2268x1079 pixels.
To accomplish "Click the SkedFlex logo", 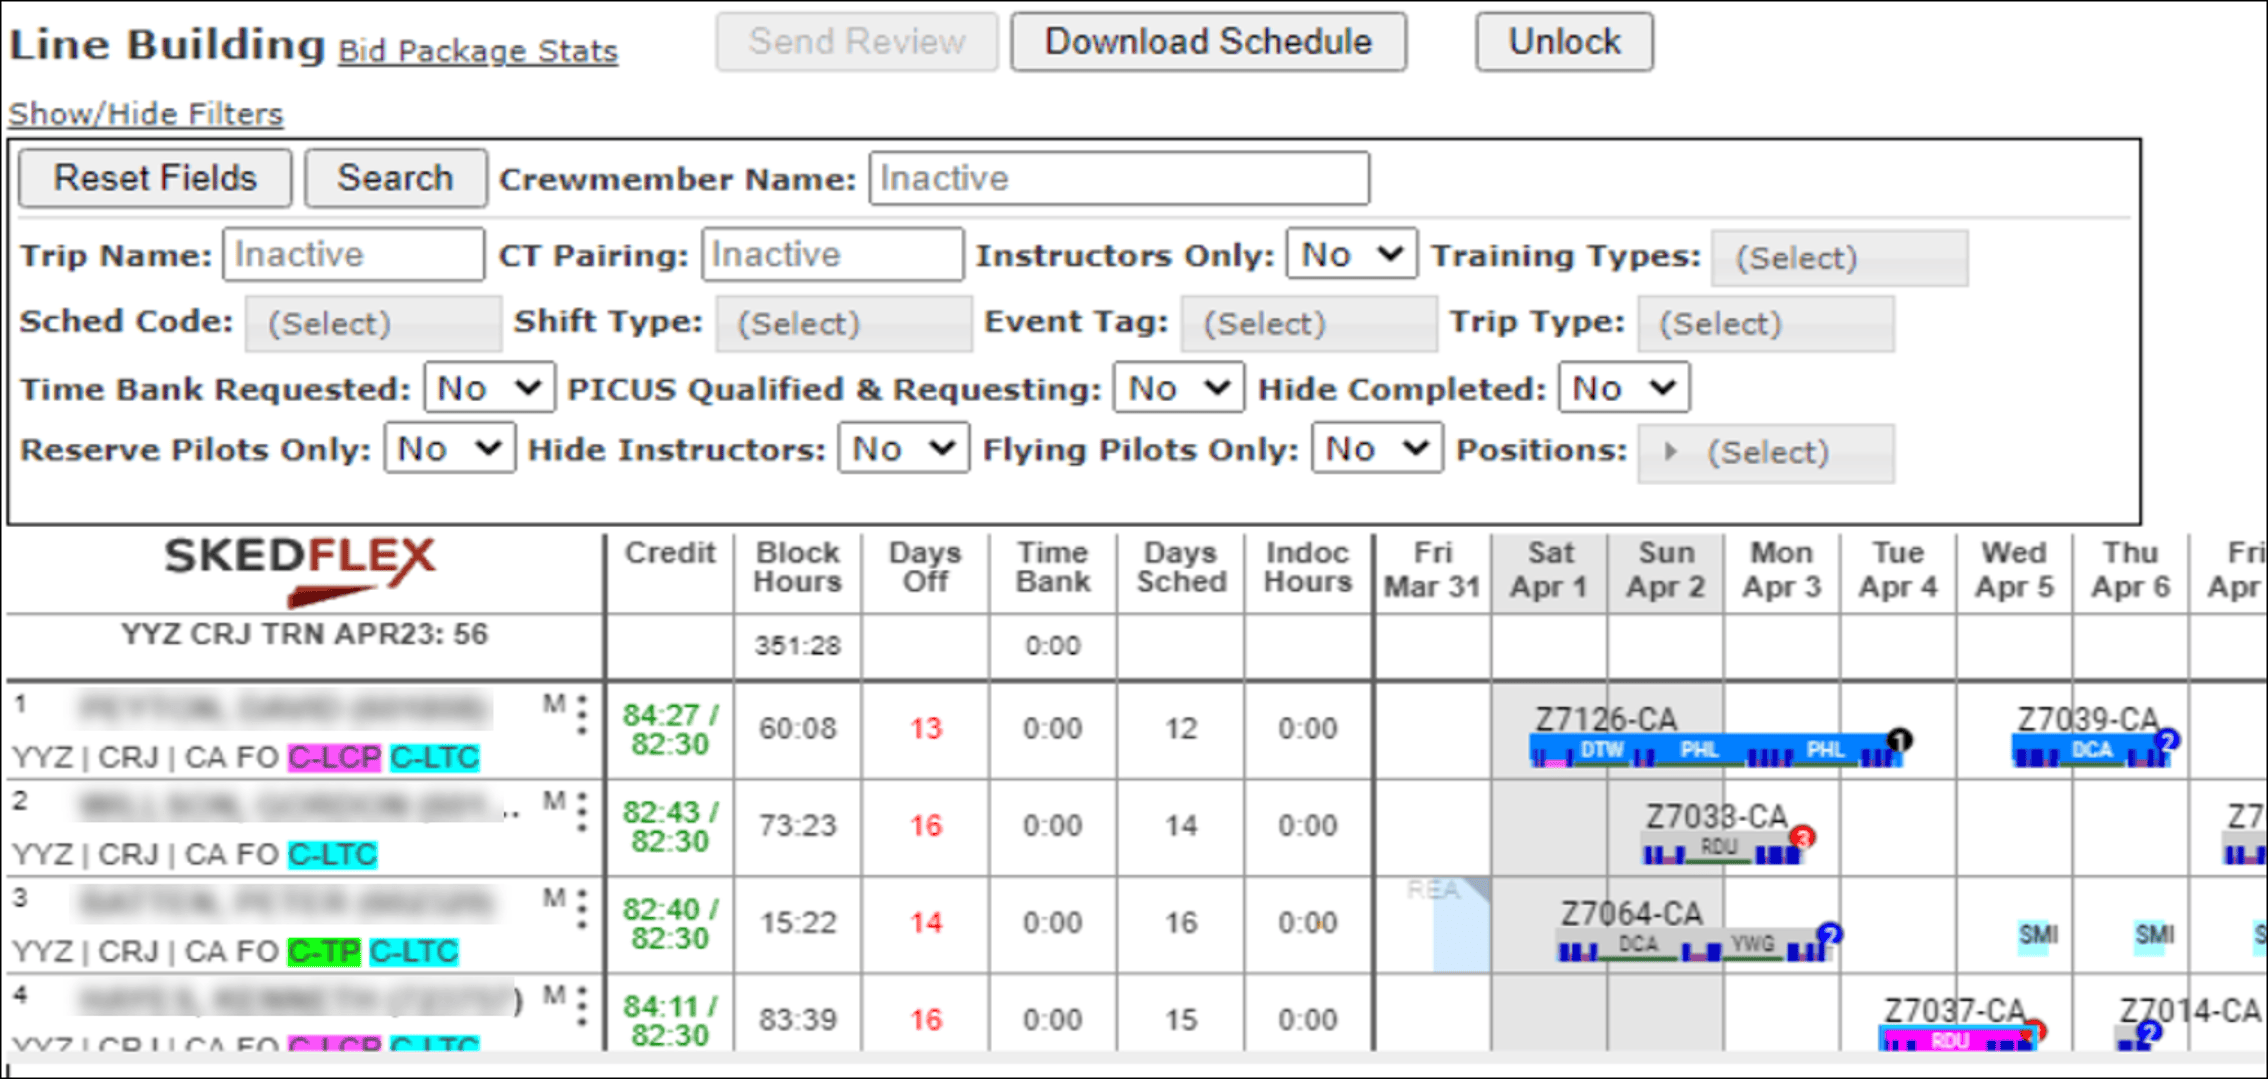I will click(x=300, y=570).
